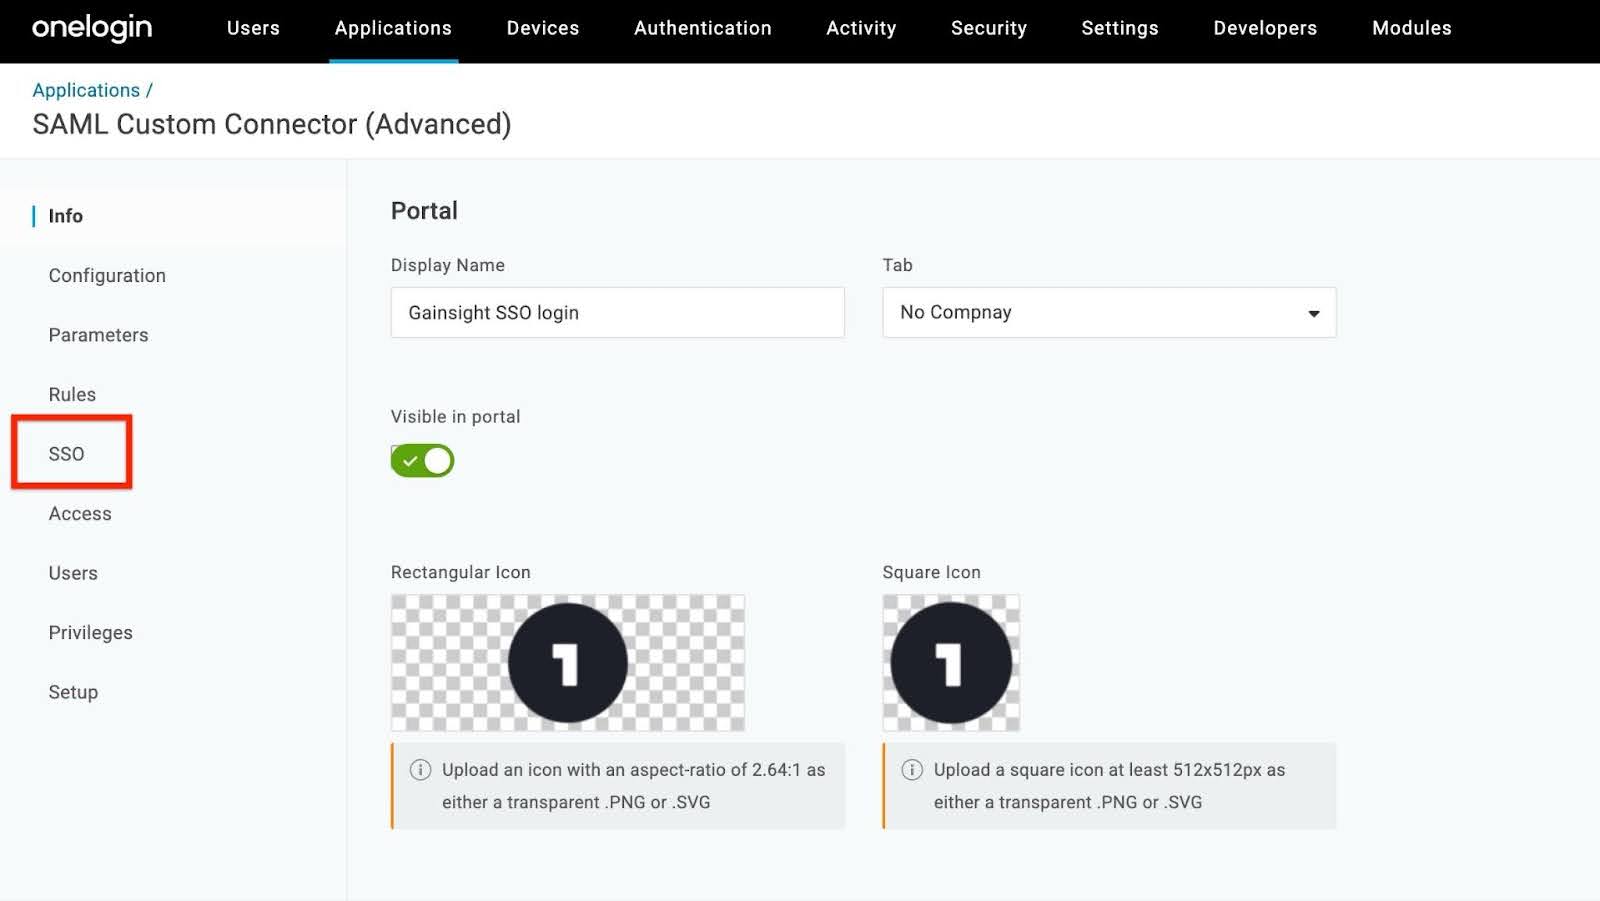This screenshot has height=901, width=1600.
Task: Click the info icon beside square icon requirements
Action: 910,770
